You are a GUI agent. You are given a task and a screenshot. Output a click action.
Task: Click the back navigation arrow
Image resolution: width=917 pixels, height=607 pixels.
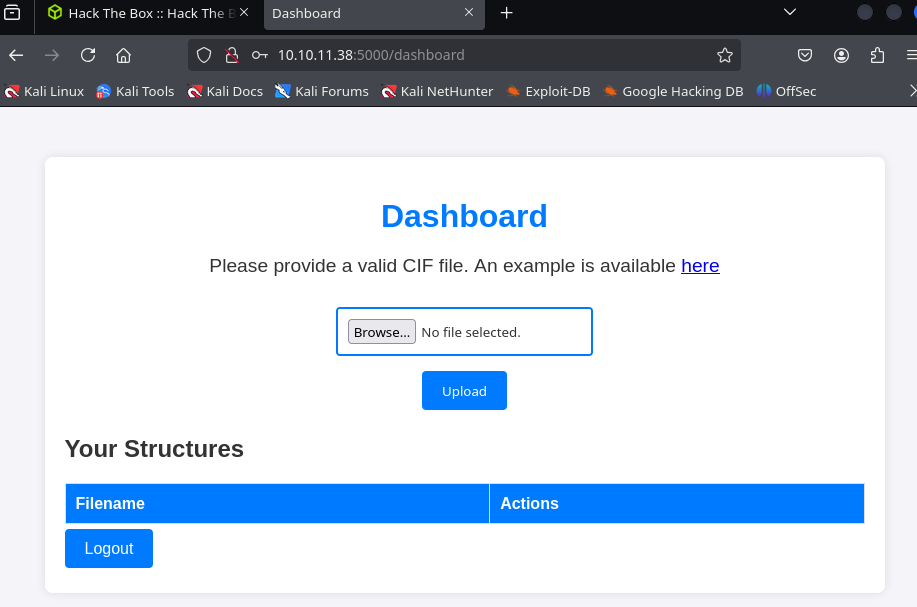tap(16, 55)
